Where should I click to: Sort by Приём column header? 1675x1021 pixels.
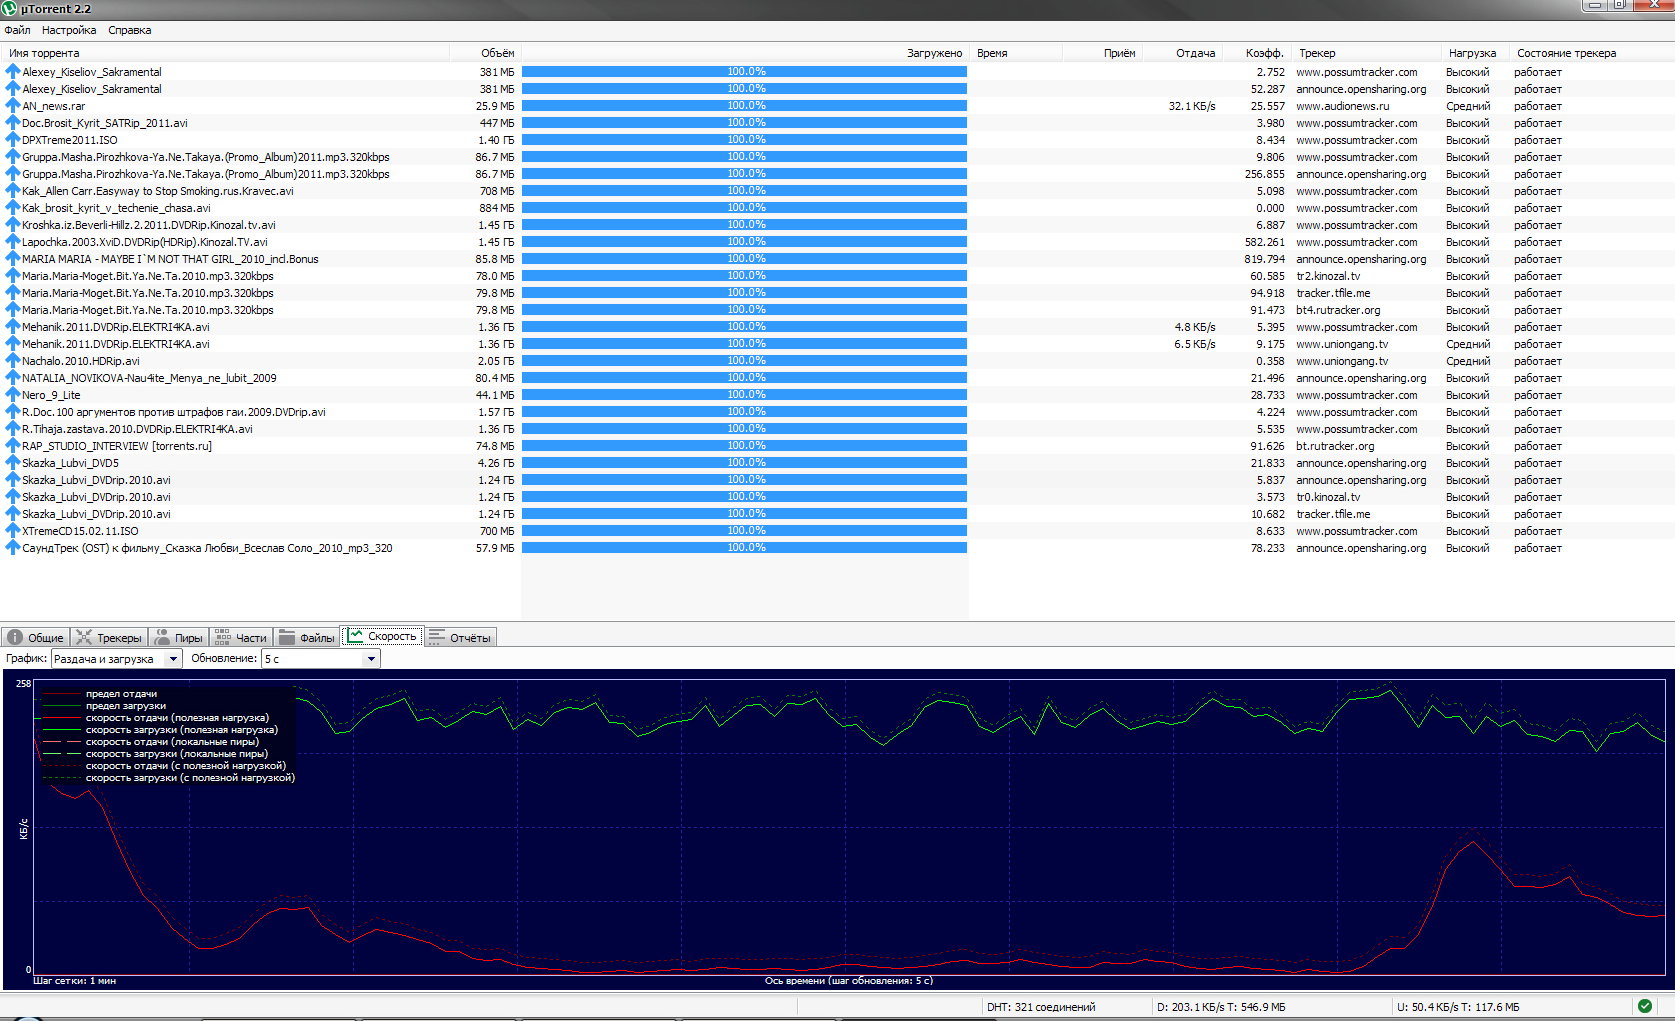pyautogui.click(x=1101, y=53)
